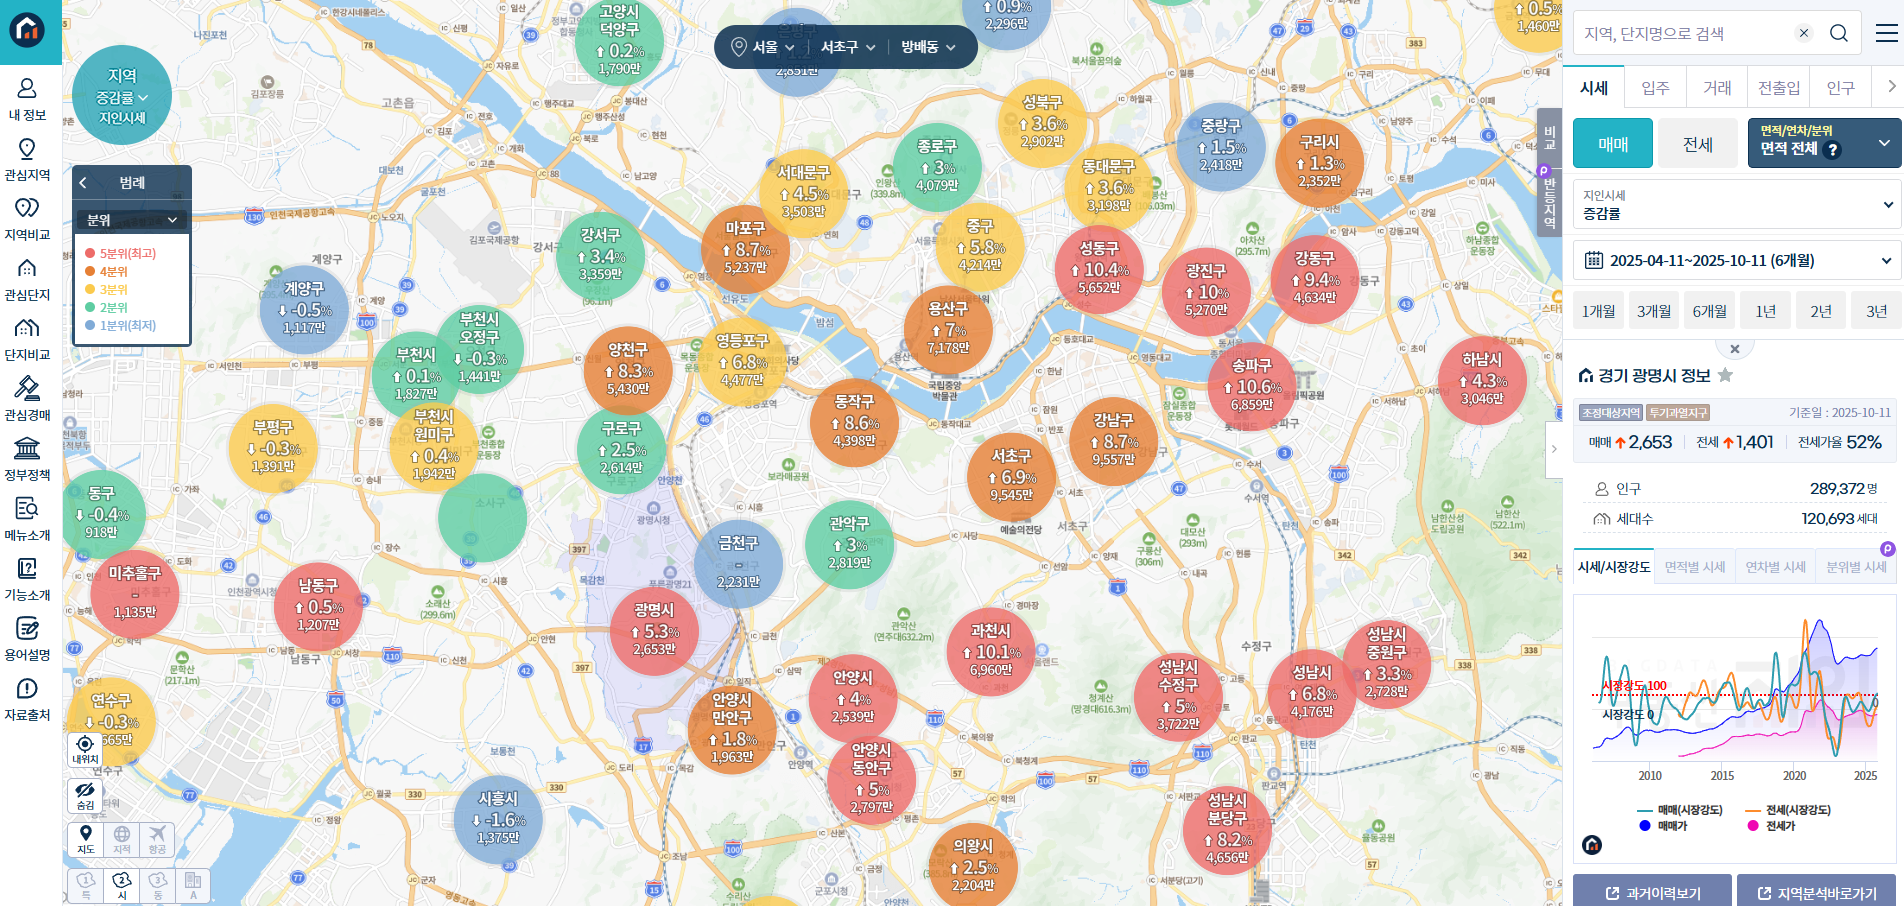Switch to the 전출입 tab

point(1779,88)
